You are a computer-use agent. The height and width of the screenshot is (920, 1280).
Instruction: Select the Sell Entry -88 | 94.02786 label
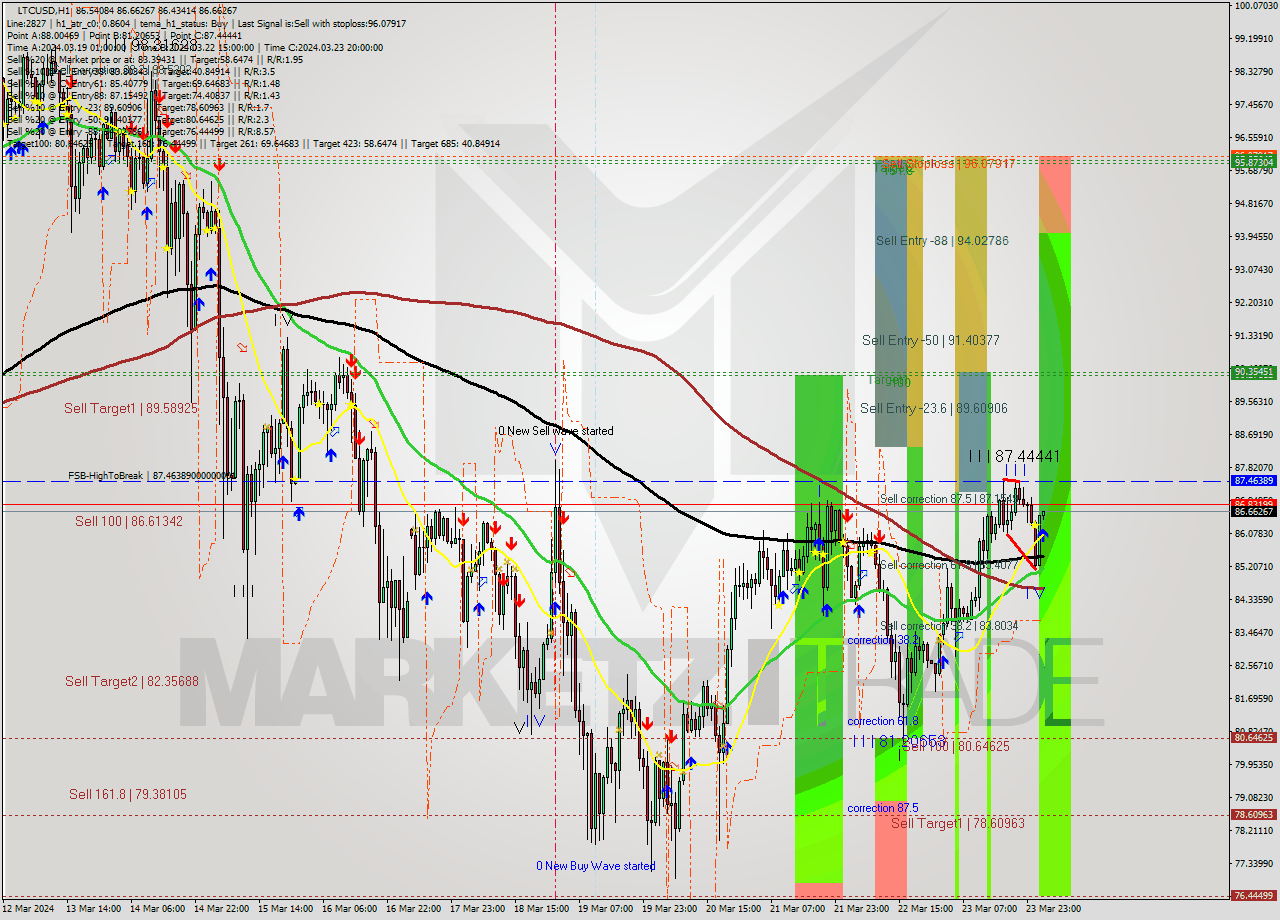(x=942, y=240)
